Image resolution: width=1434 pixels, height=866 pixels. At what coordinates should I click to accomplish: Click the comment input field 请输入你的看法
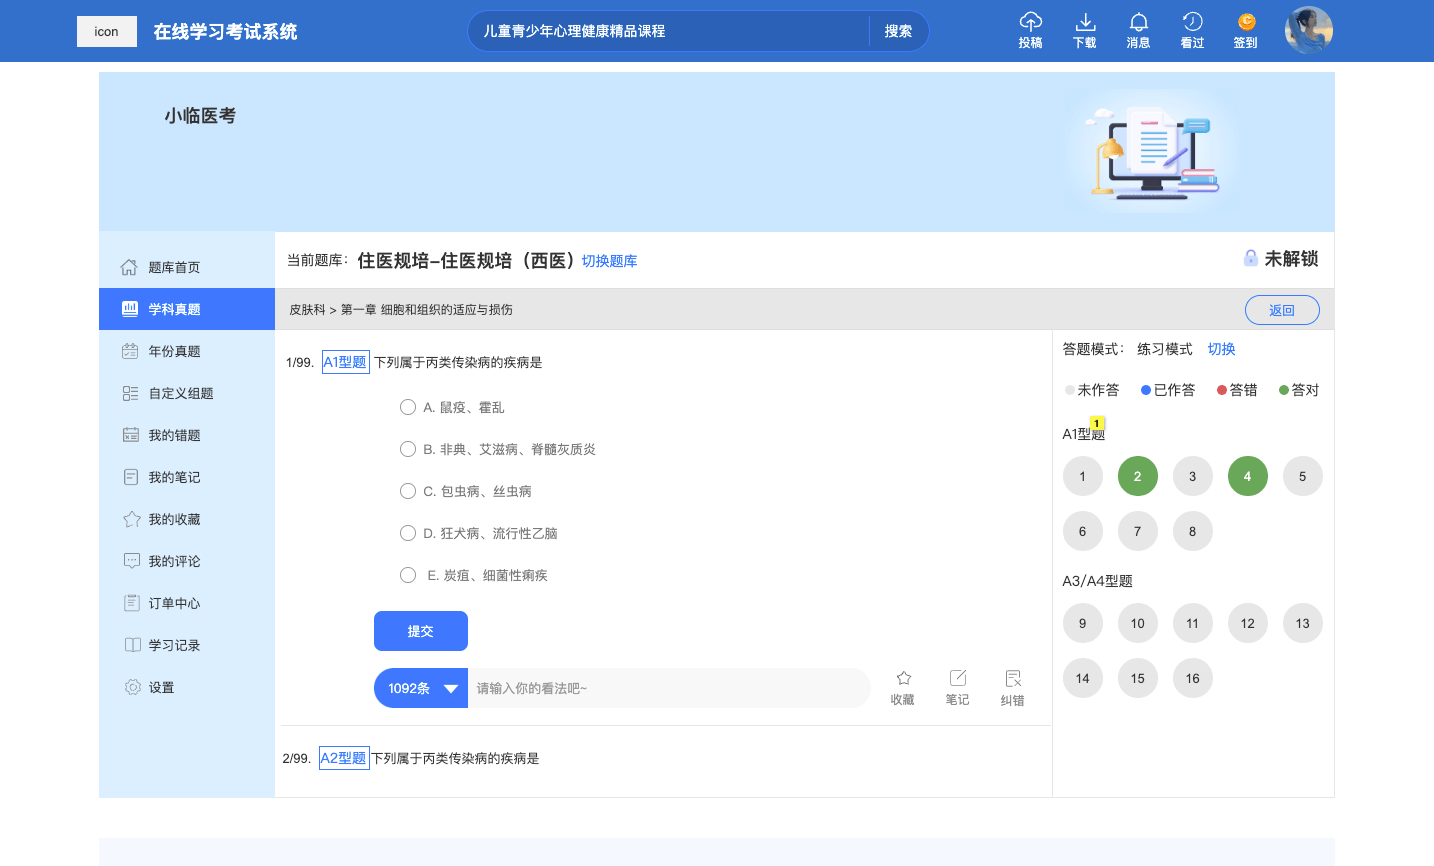tap(668, 688)
